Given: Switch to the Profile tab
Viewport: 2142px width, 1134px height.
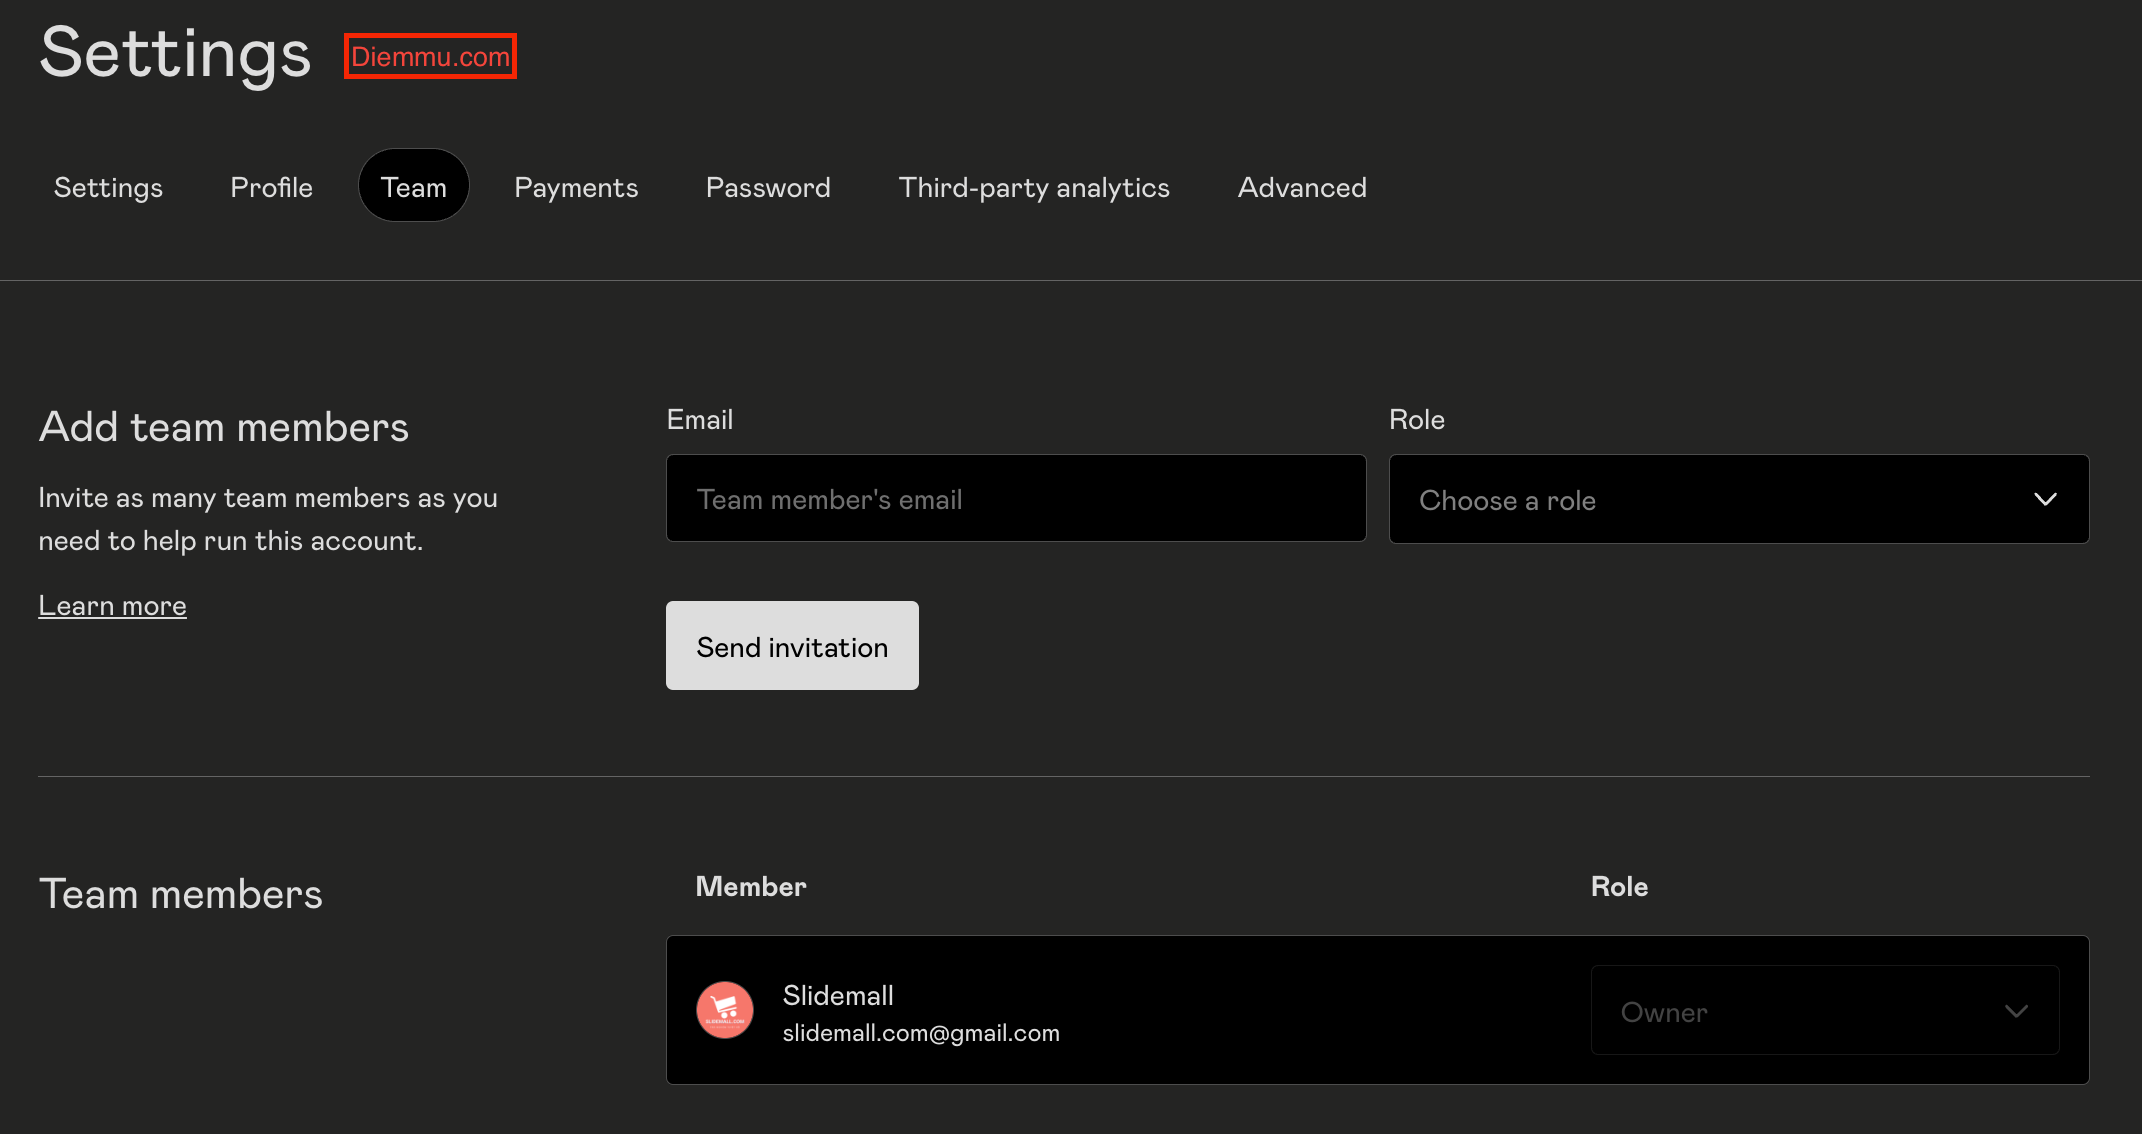Looking at the screenshot, I should (271, 187).
